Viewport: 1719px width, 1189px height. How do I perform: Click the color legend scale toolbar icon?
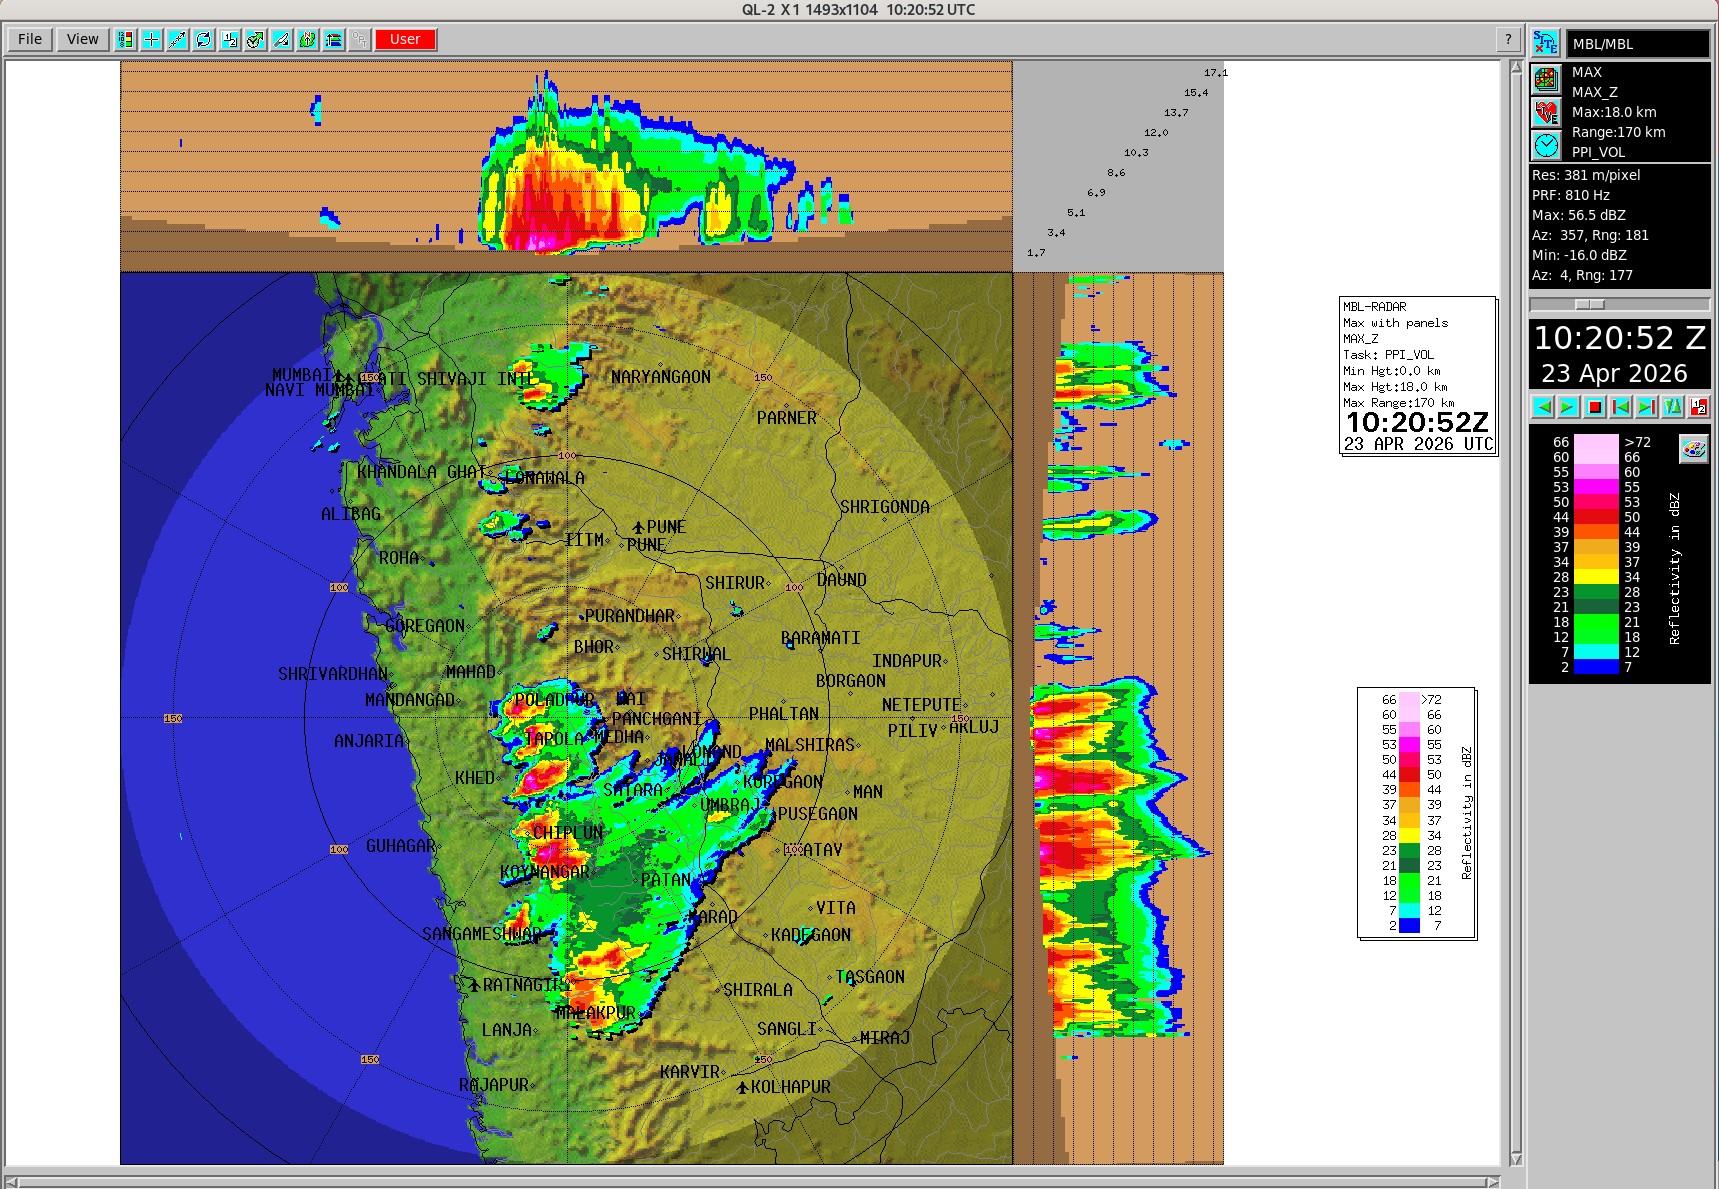pos(125,39)
